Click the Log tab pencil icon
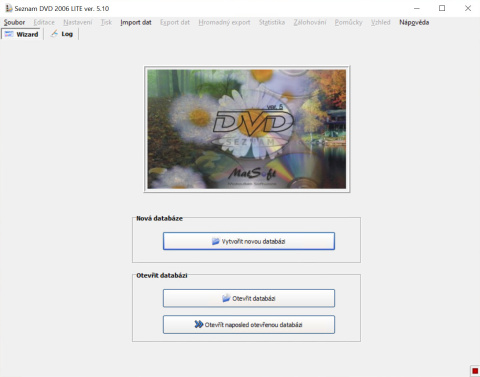 pyautogui.click(x=54, y=34)
